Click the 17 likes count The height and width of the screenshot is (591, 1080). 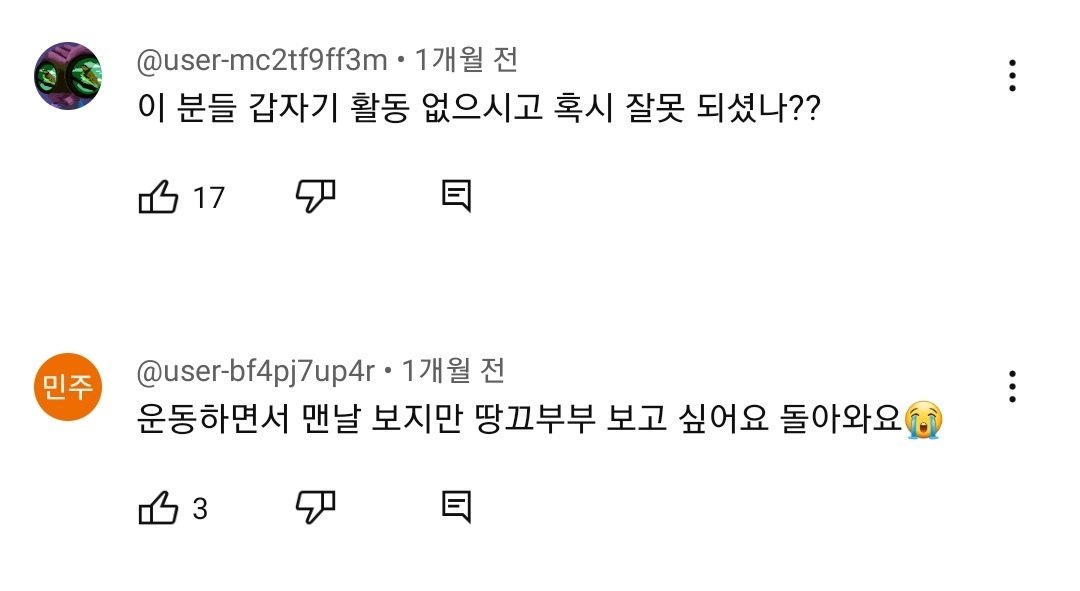[x=208, y=198]
